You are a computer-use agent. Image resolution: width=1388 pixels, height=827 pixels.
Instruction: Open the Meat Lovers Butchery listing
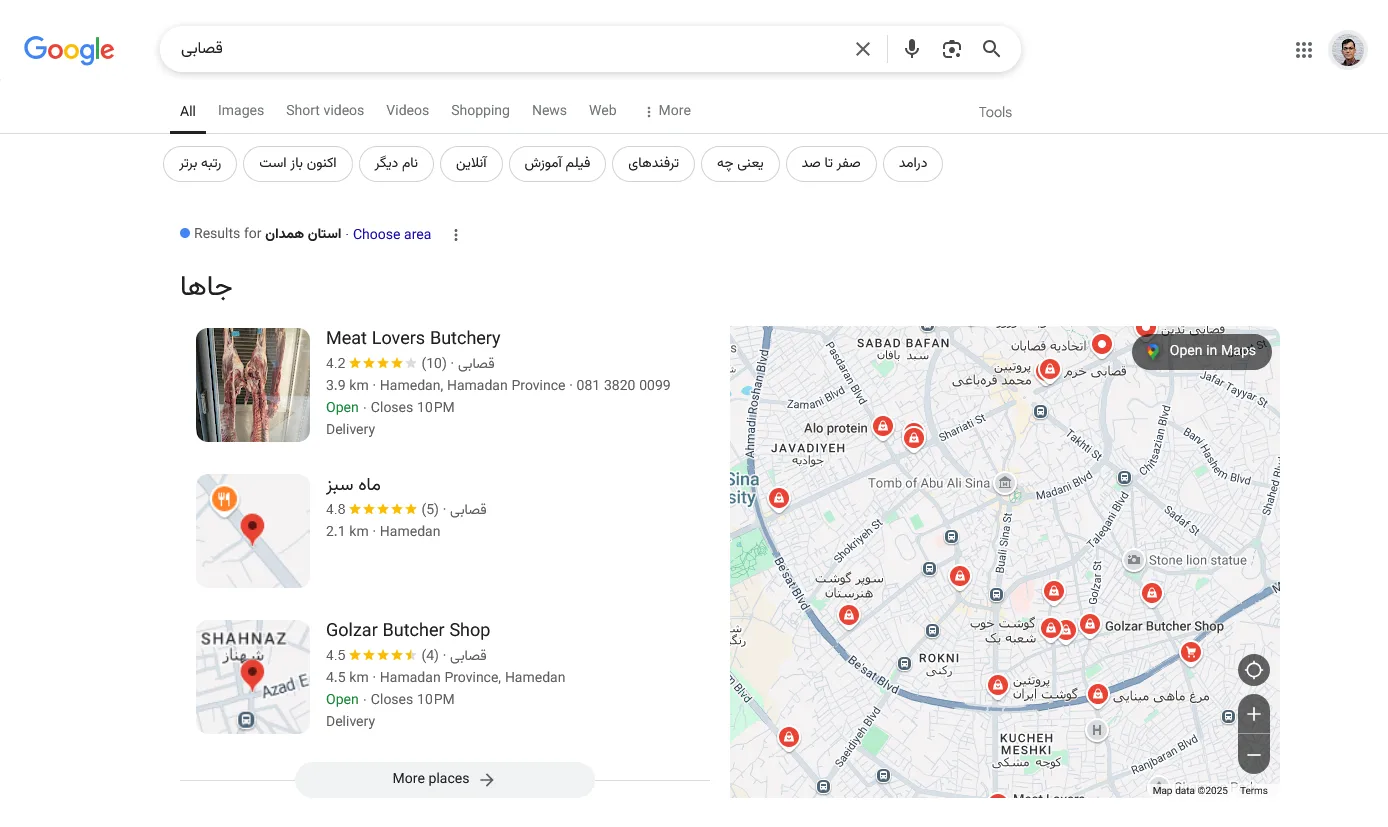point(413,339)
